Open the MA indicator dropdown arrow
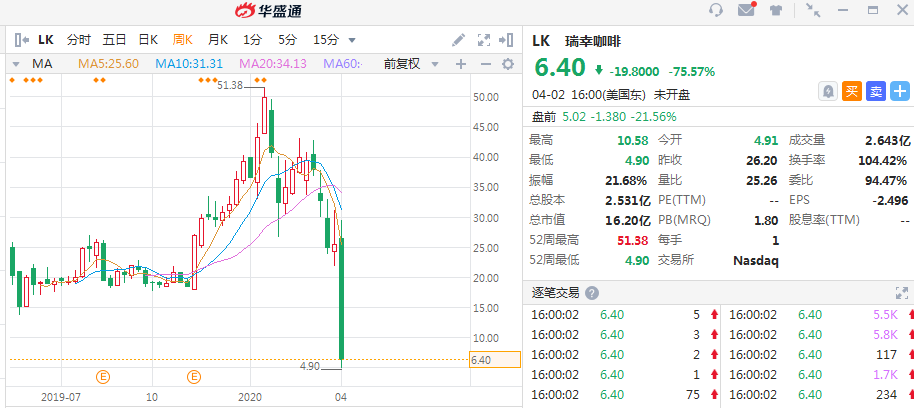 point(16,64)
